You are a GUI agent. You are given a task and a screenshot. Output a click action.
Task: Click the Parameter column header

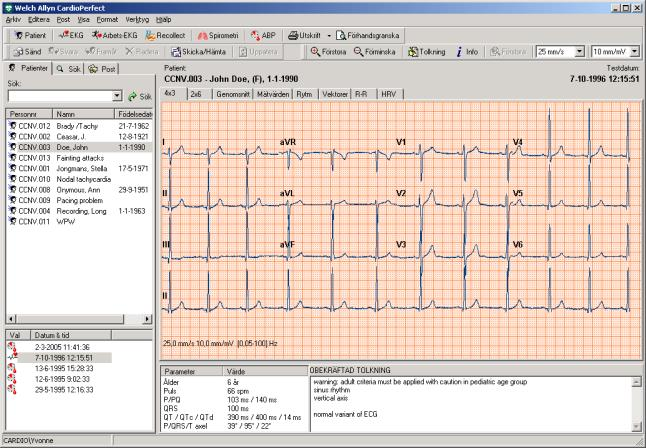(x=192, y=371)
